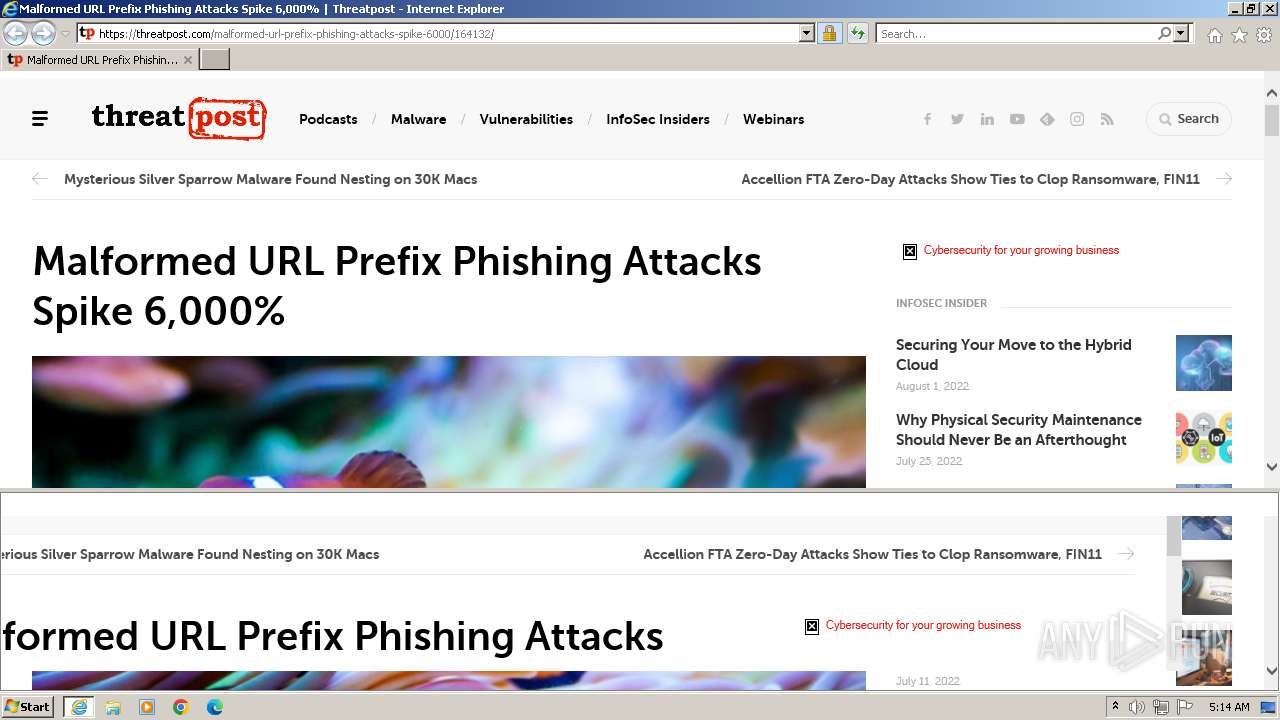
Task: Open Cybersecurity for your growing business ad
Action: tap(1021, 250)
